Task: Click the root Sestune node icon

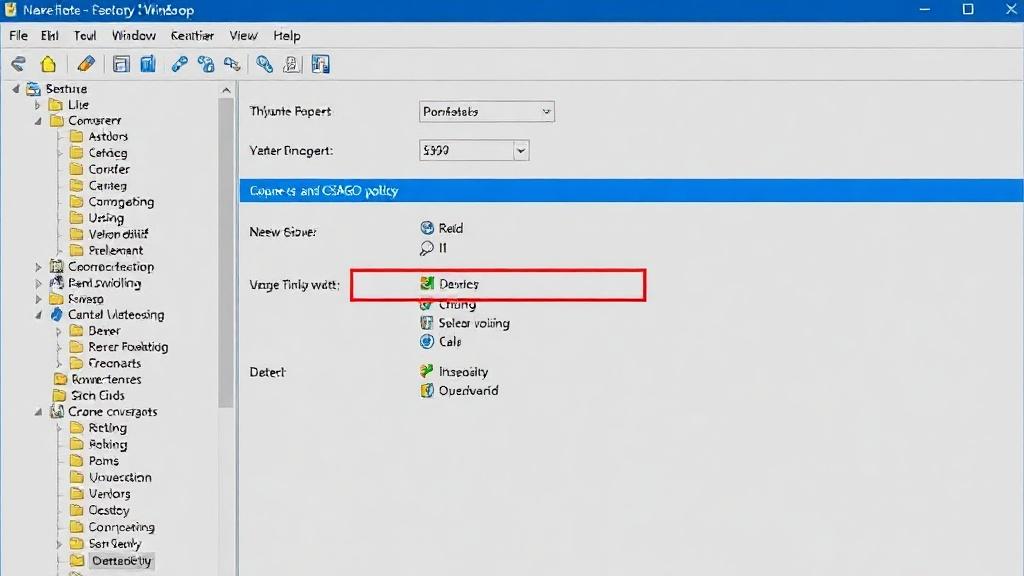Action: (33, 89)
